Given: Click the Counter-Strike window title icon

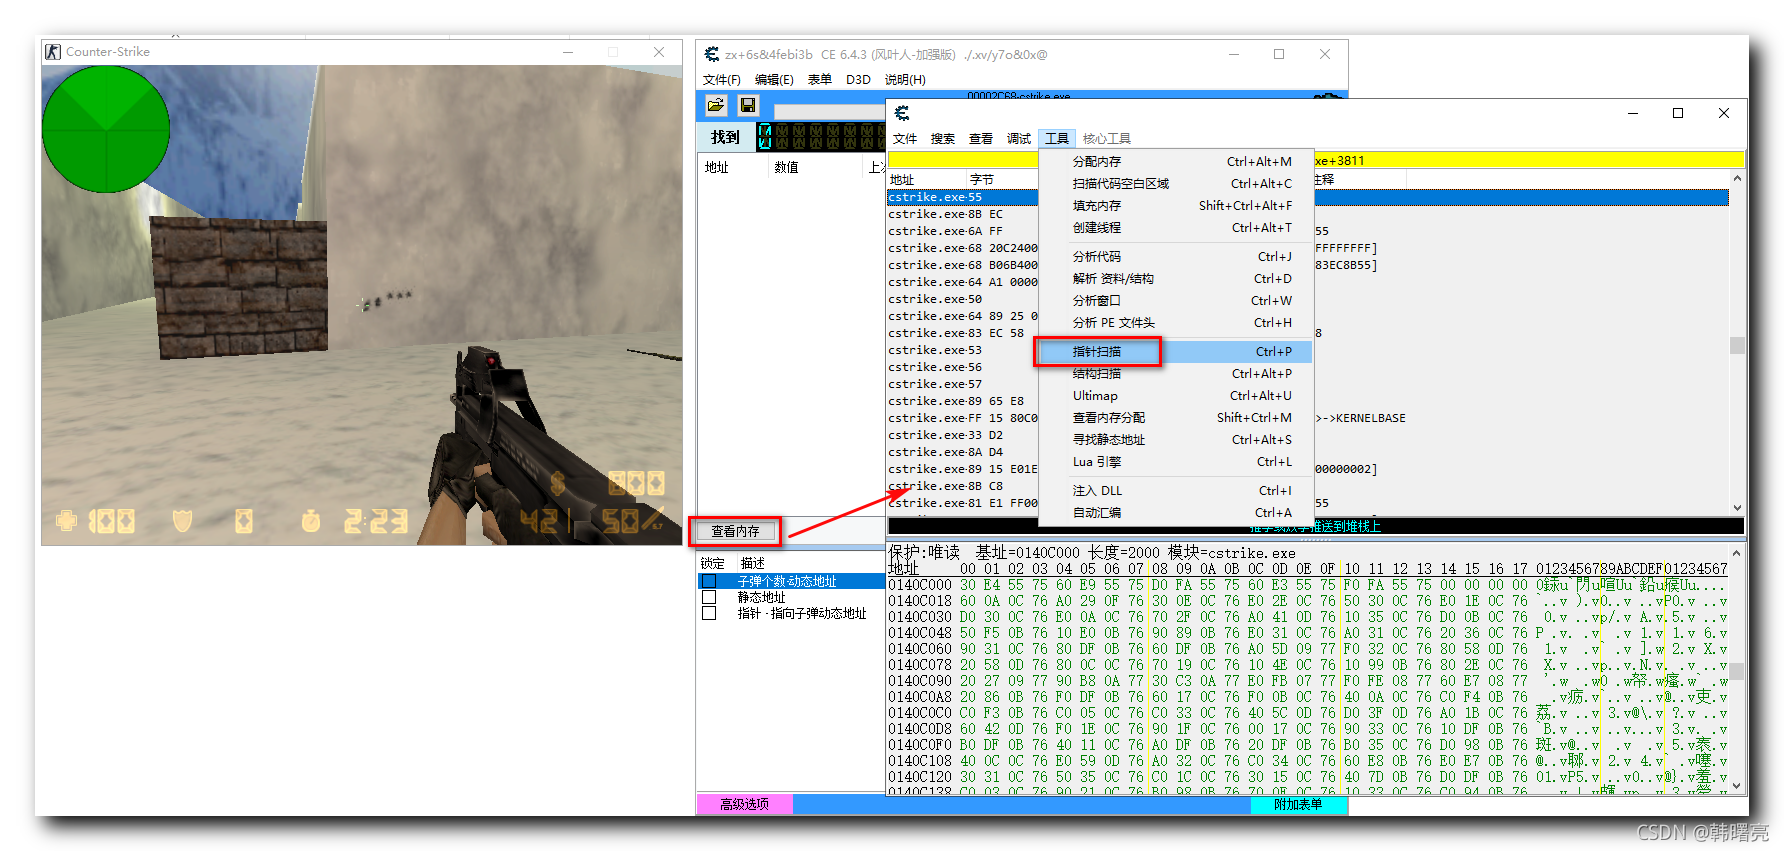Looking at the screenshot, I should (54, 52).
